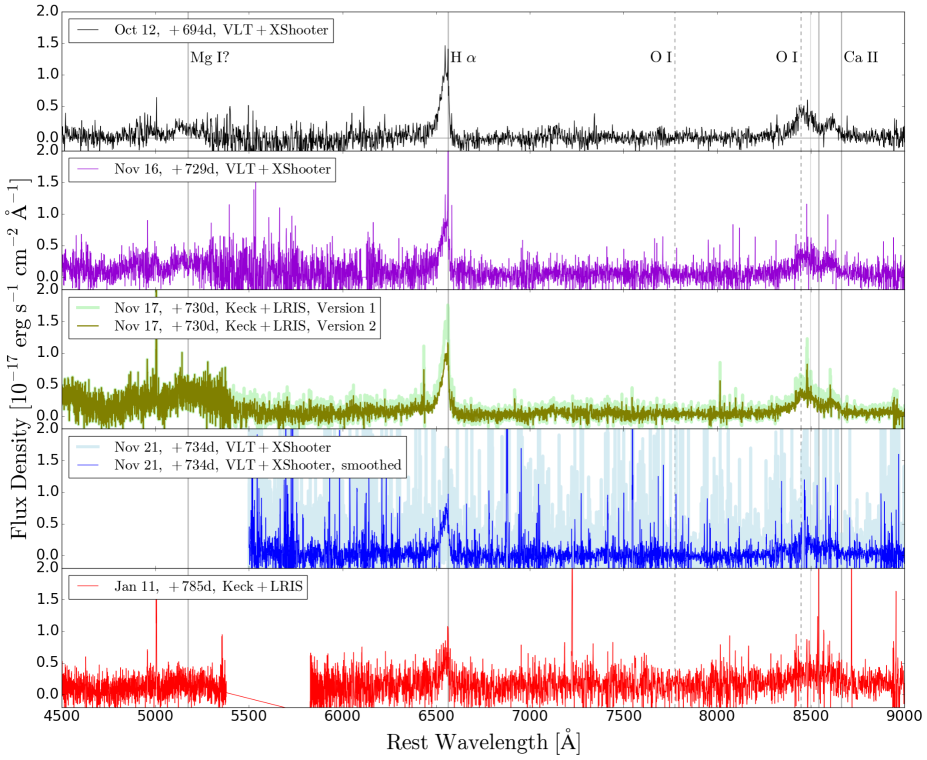Click the 'Rest Wavelength [Å]' axis label
The width and height of the screenshot is (927, 760).
483,741
